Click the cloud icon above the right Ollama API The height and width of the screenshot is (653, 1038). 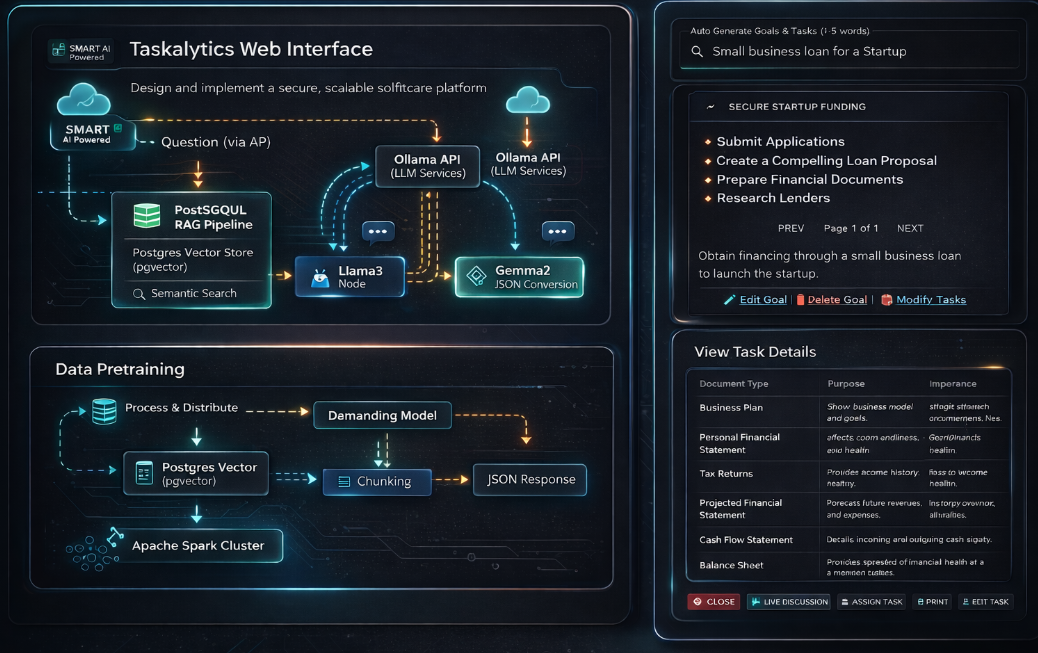tap(528, 100)
